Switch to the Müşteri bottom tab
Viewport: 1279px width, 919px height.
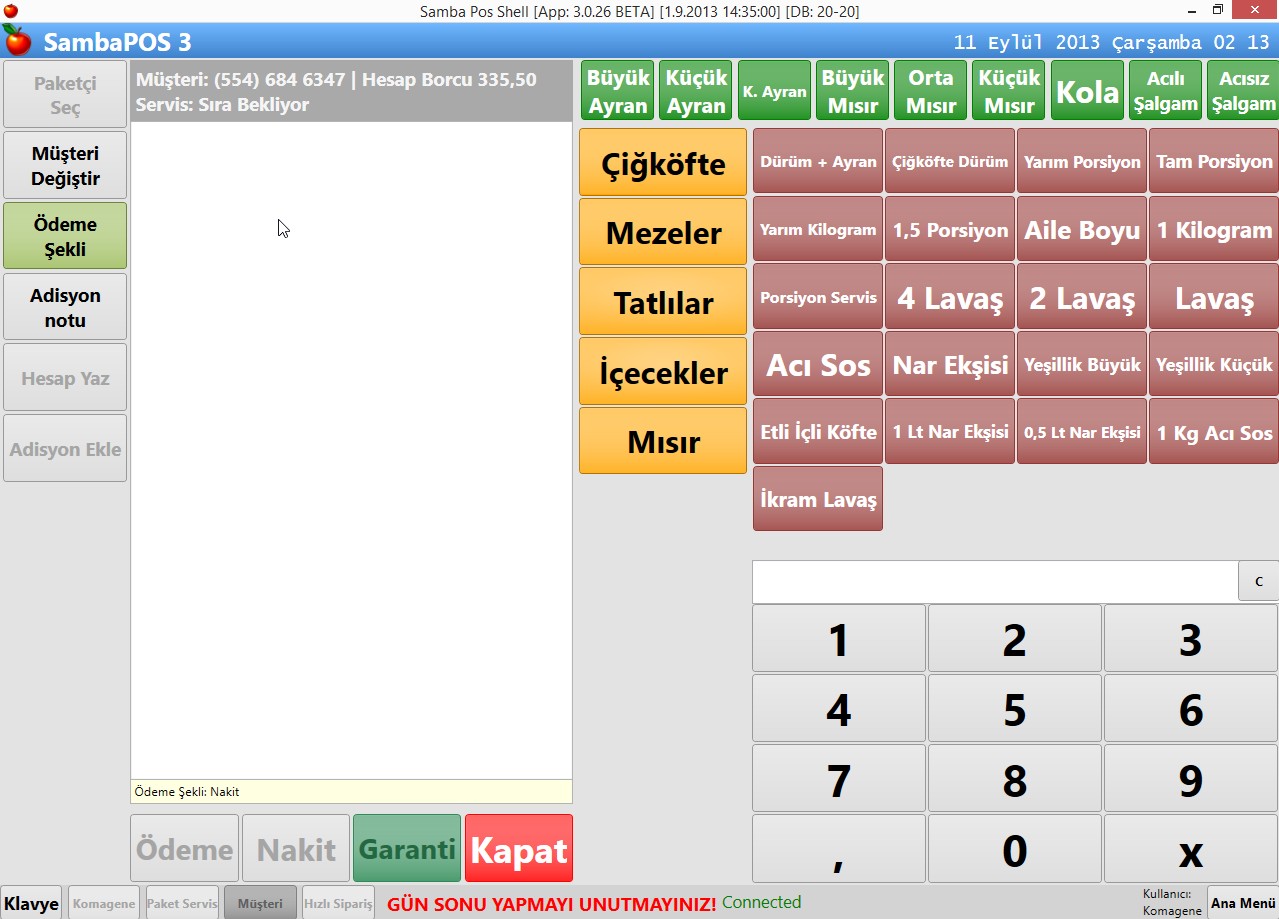click(260, 903)
